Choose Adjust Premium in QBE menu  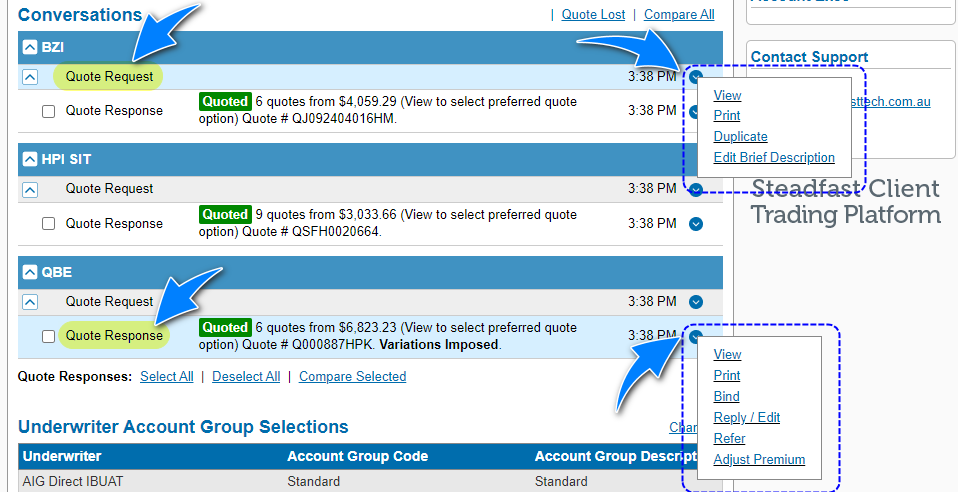click(x=759, y=459)
